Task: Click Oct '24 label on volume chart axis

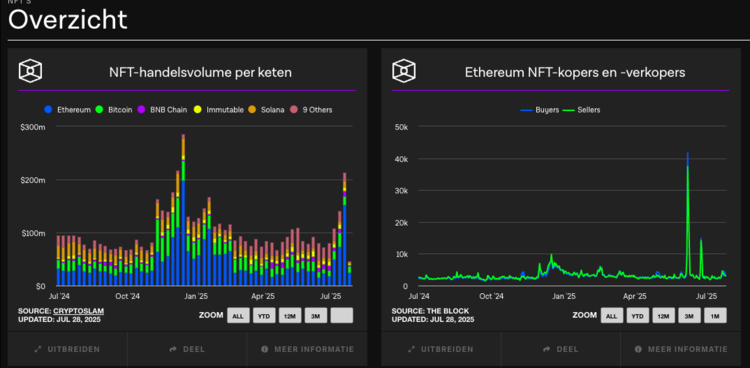Action: click(127, 296)
